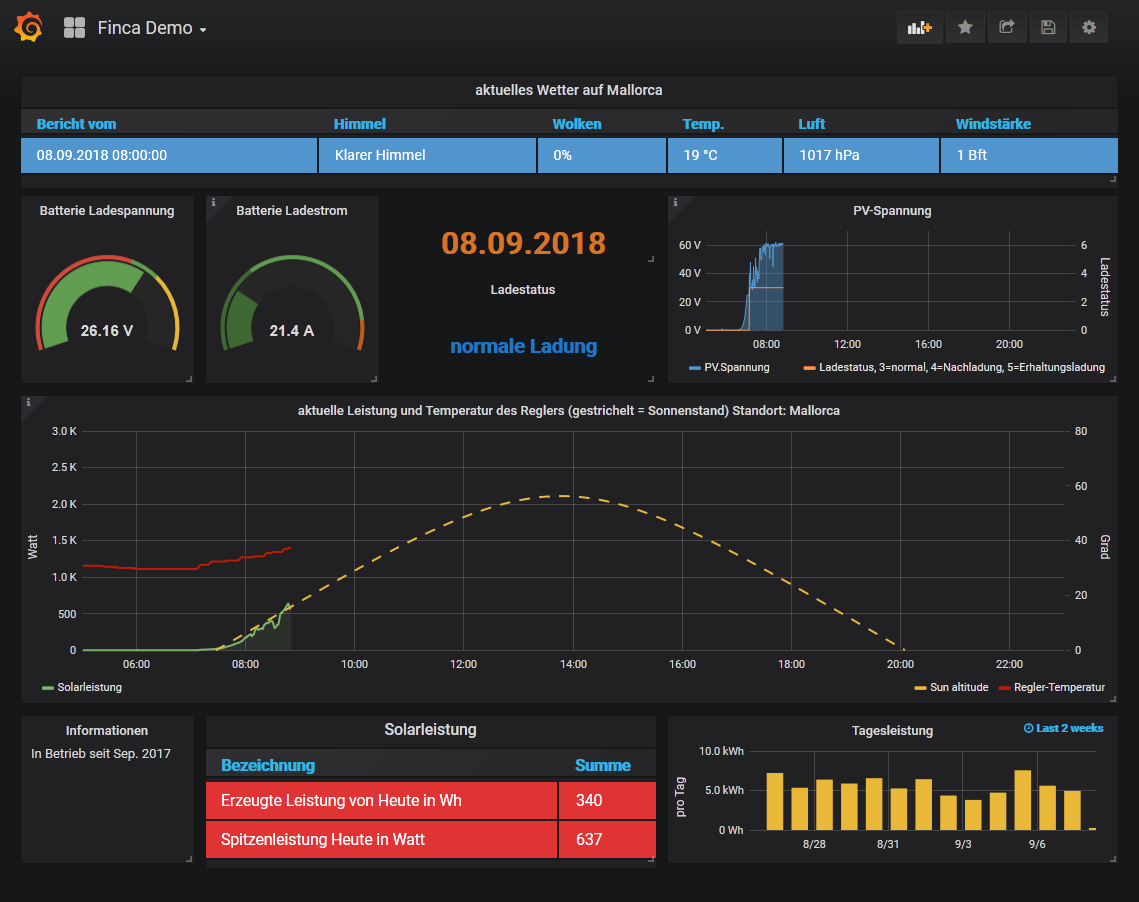The width and height of the screenshot is (1139, 902).
Task: Click the Grafana logo icon
Action: [x=28, y=28]
